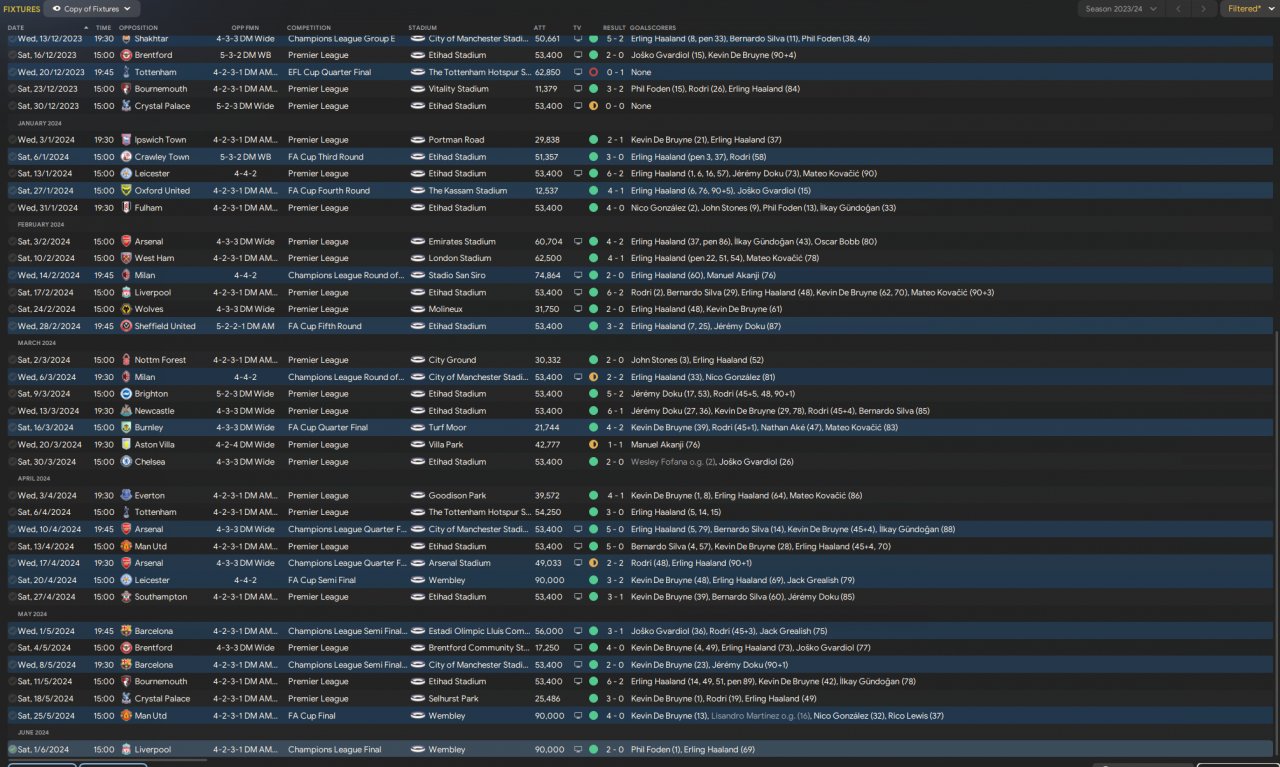Click the 0 - 1 result against Tottenham
Viewport: 1280px width, 767px height.
615,73
